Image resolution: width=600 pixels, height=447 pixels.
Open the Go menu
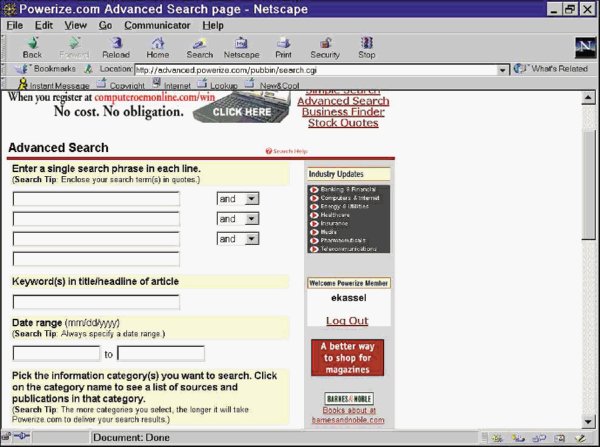(x=105, y=25)
